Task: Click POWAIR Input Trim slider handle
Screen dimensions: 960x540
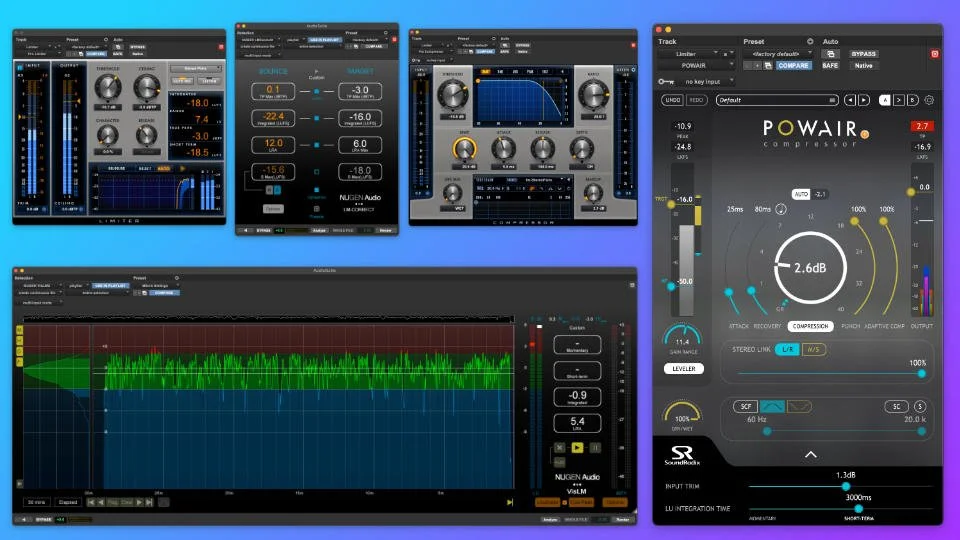Action: click(x=846, y=486)
